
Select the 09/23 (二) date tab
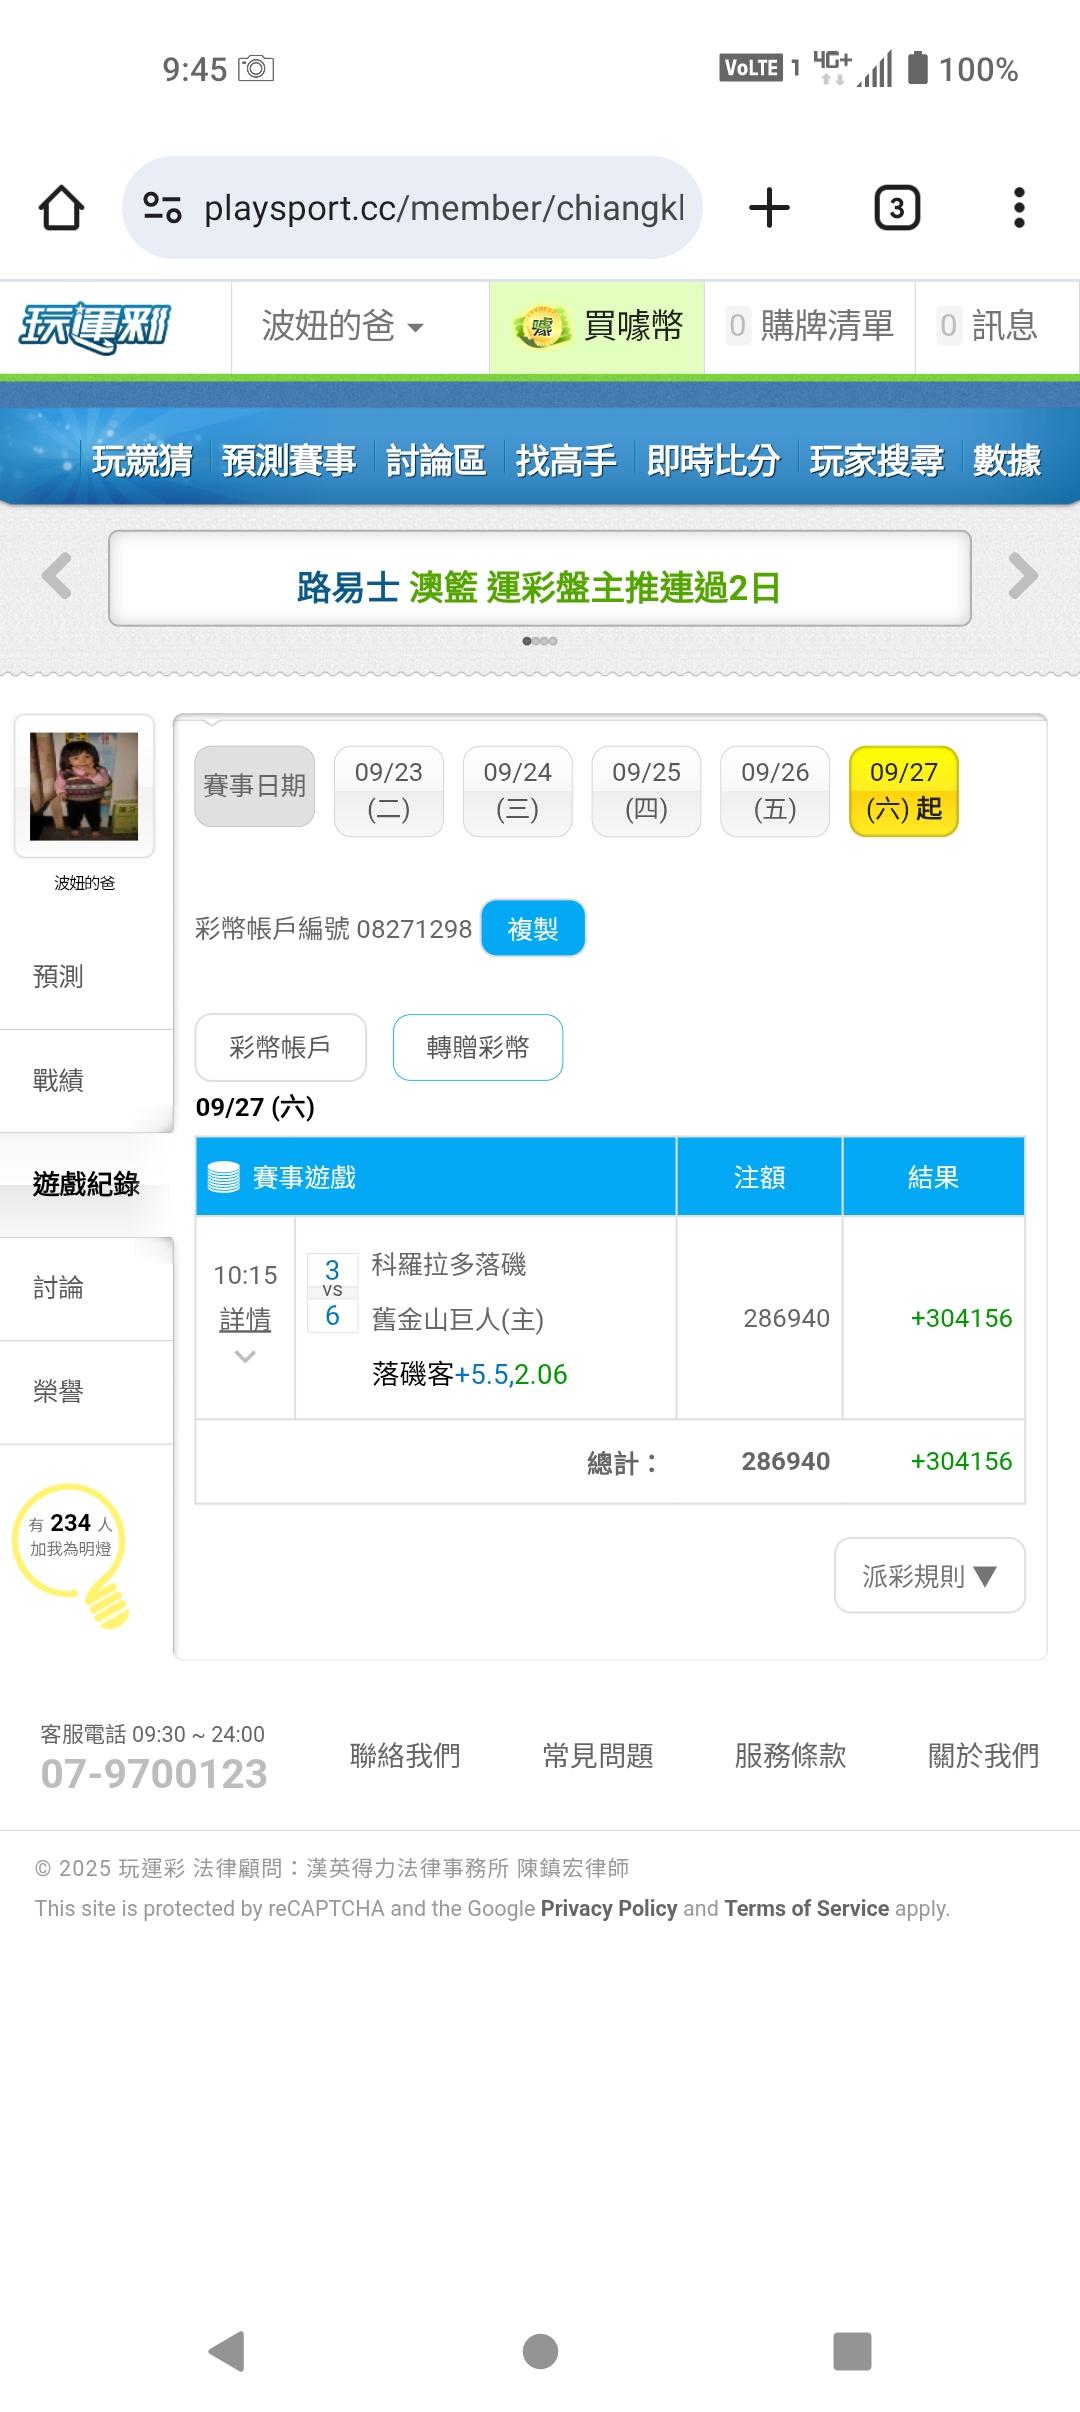coord(388,790)
